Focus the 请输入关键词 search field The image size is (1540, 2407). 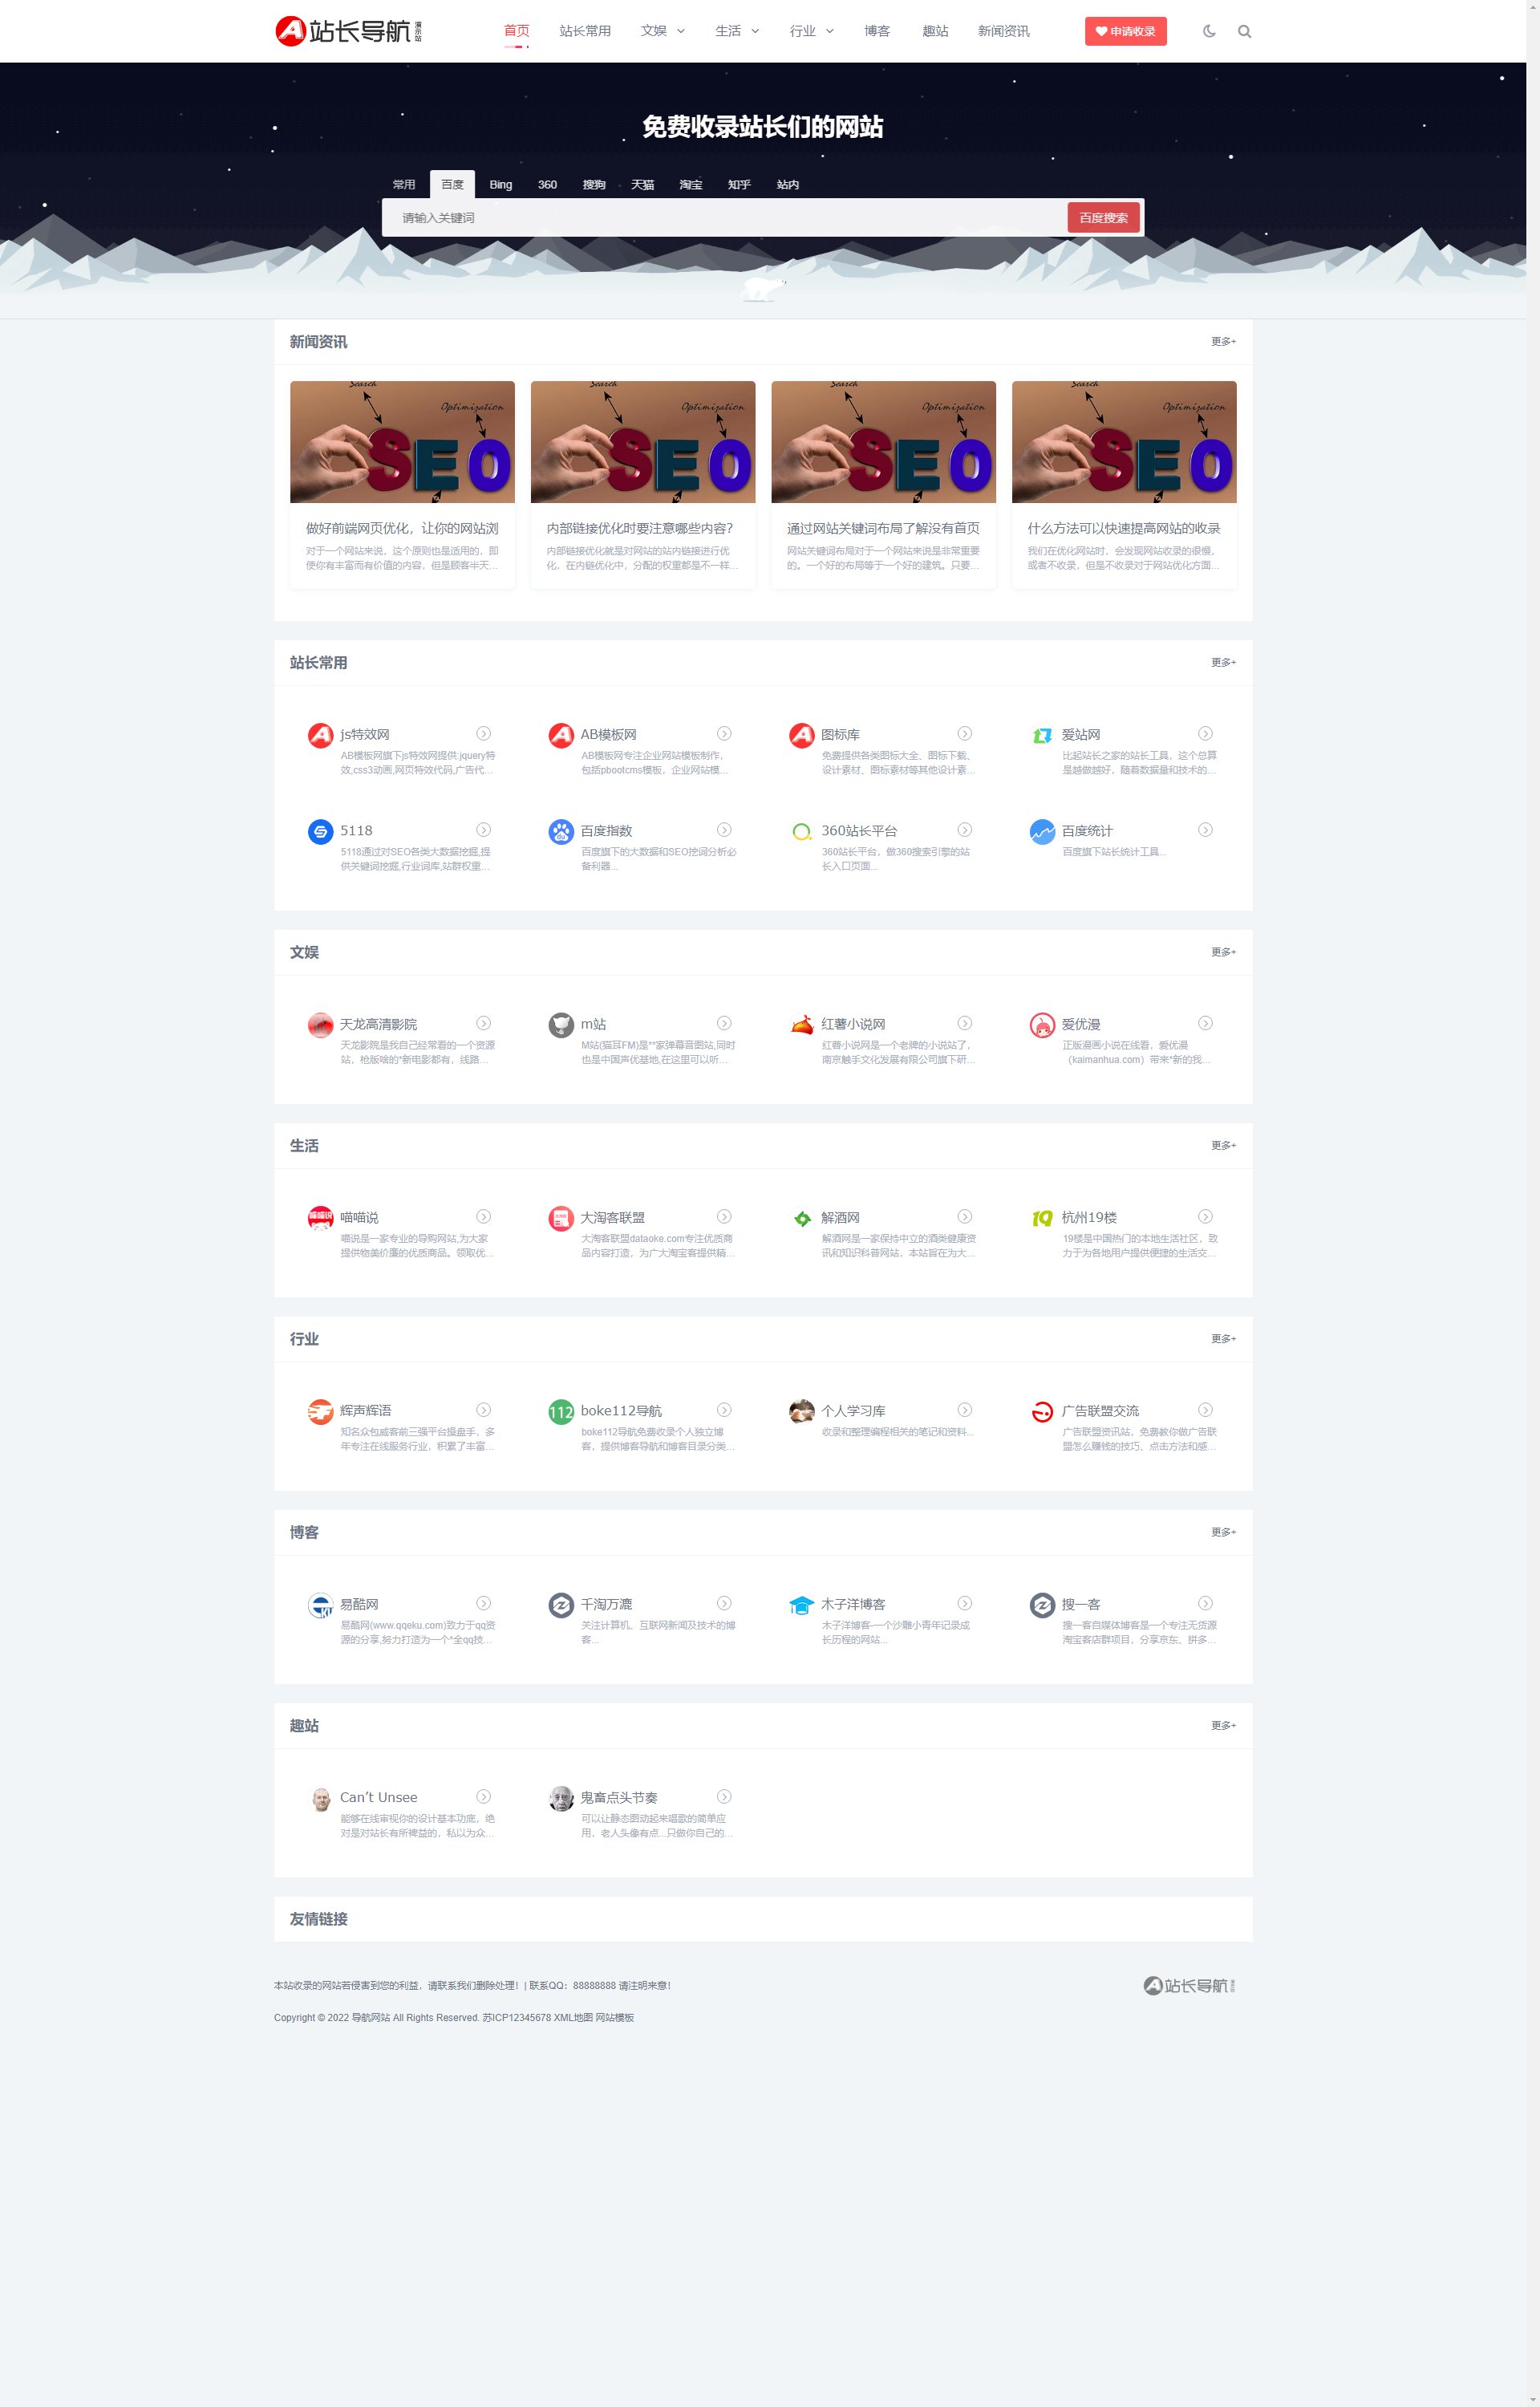(x=726, y=217)
